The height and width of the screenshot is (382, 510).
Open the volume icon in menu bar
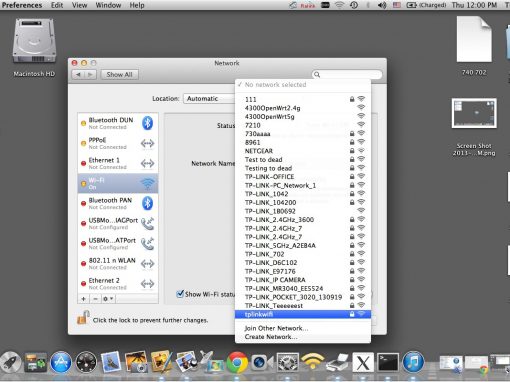tap(382, 5)
